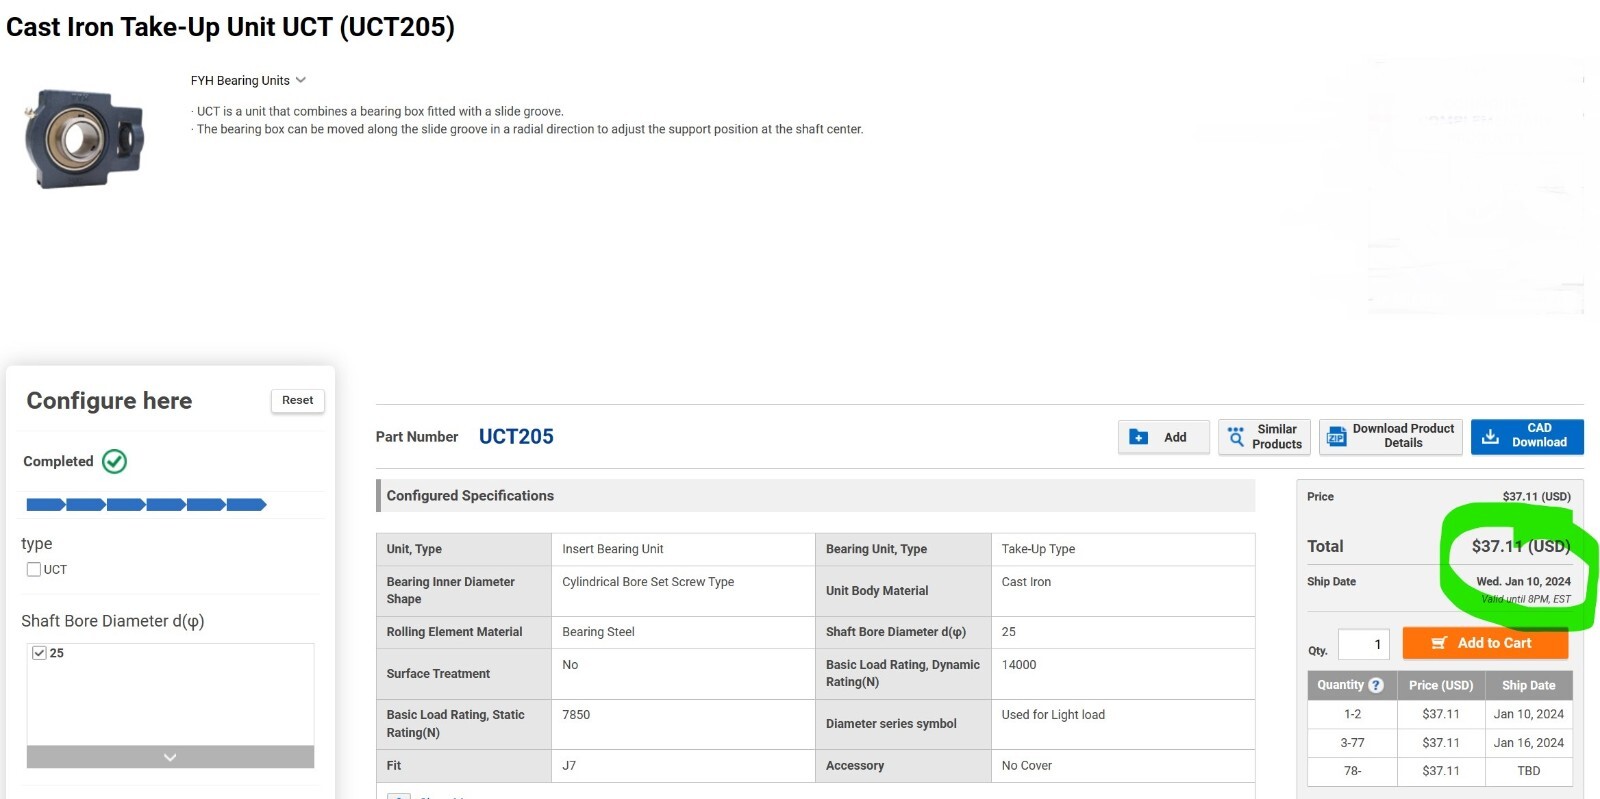1600x799 pixels.
Task: Click the Similar Products search icon
Action: pos(1236,437)
